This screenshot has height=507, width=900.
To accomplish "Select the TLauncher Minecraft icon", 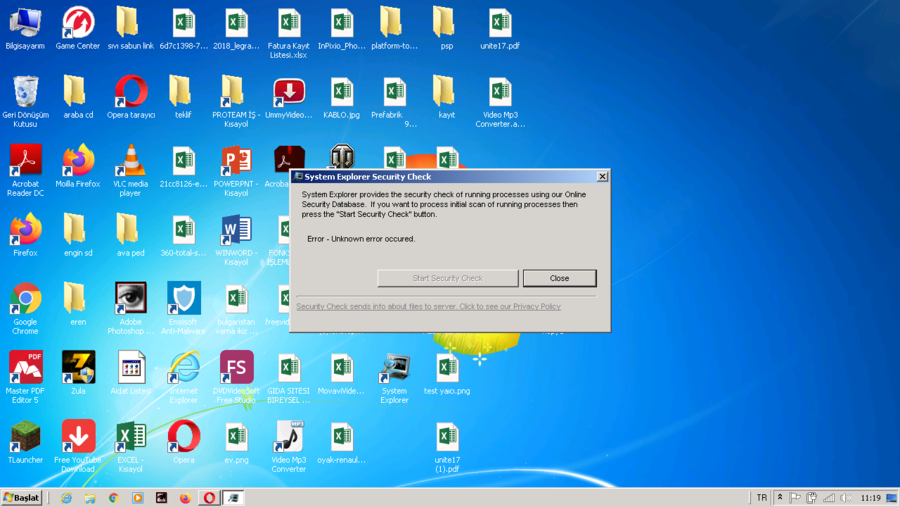I will [25, 442].
